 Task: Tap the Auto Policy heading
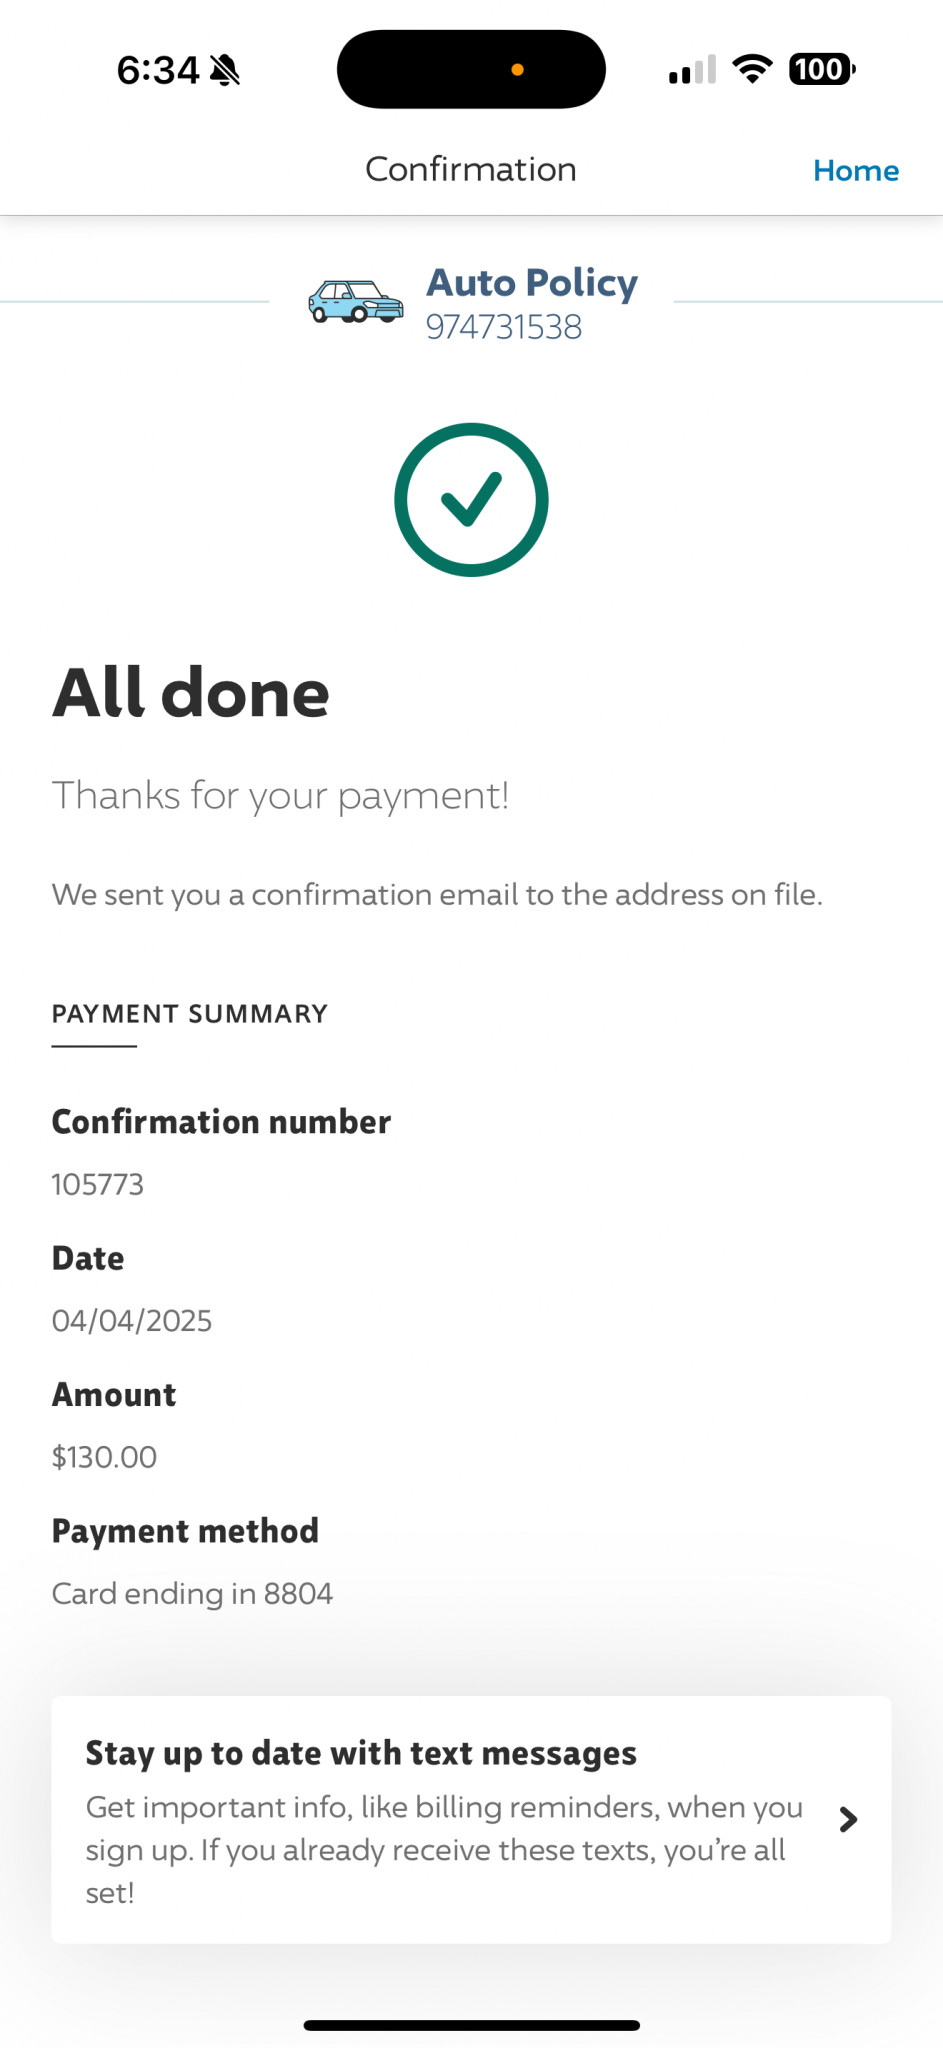[532, 283]
